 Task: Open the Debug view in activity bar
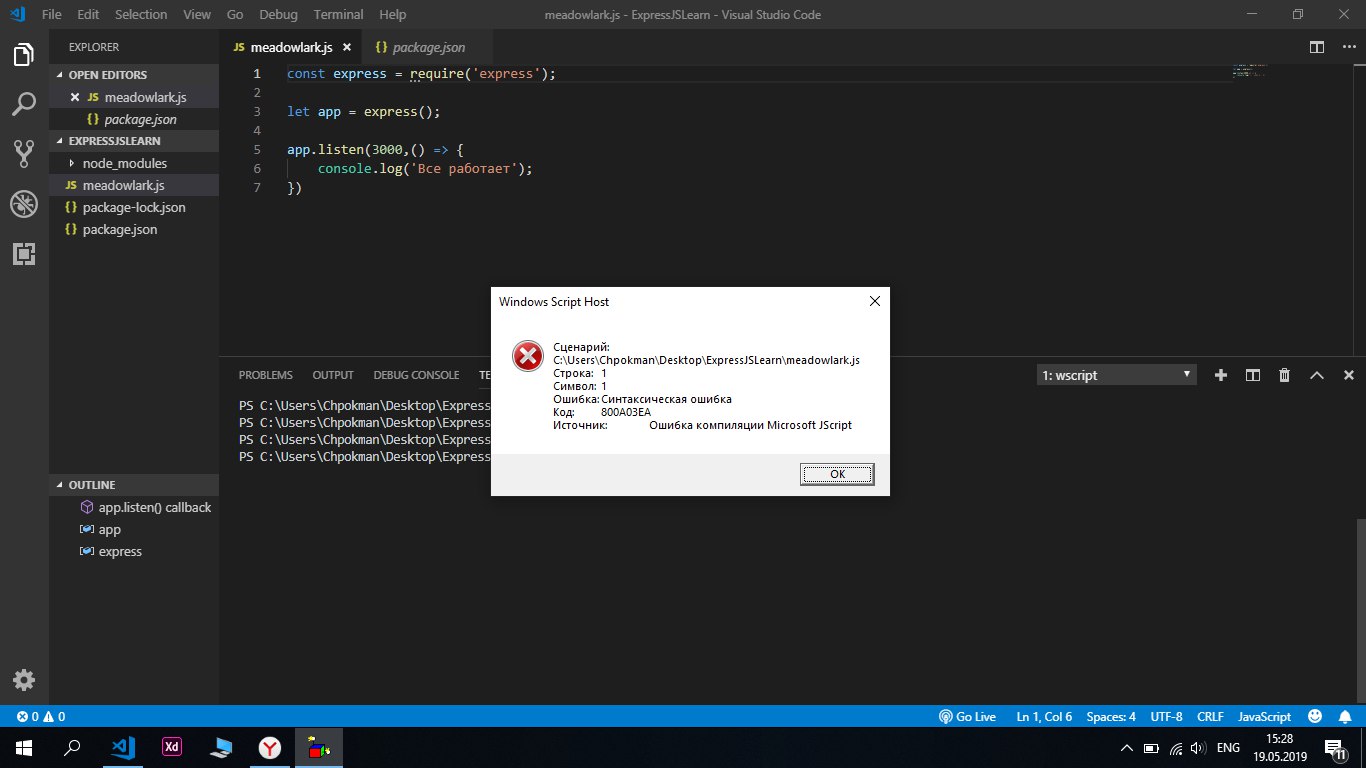click(x=24, y=204)
